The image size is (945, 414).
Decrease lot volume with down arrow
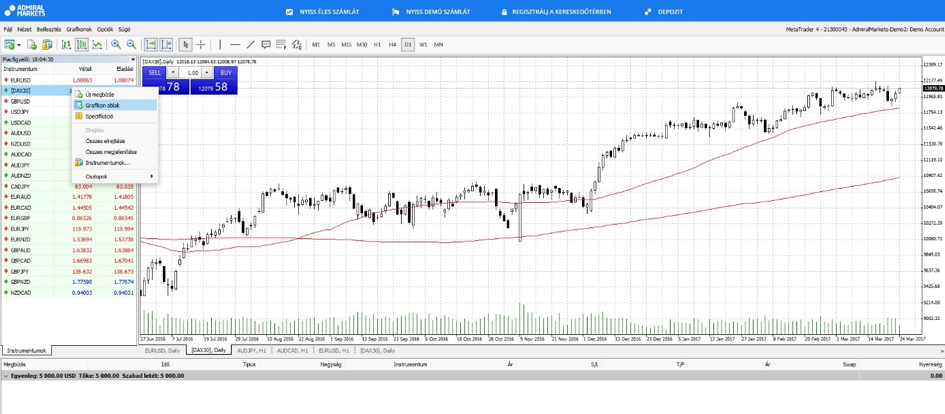click(172, 73)
